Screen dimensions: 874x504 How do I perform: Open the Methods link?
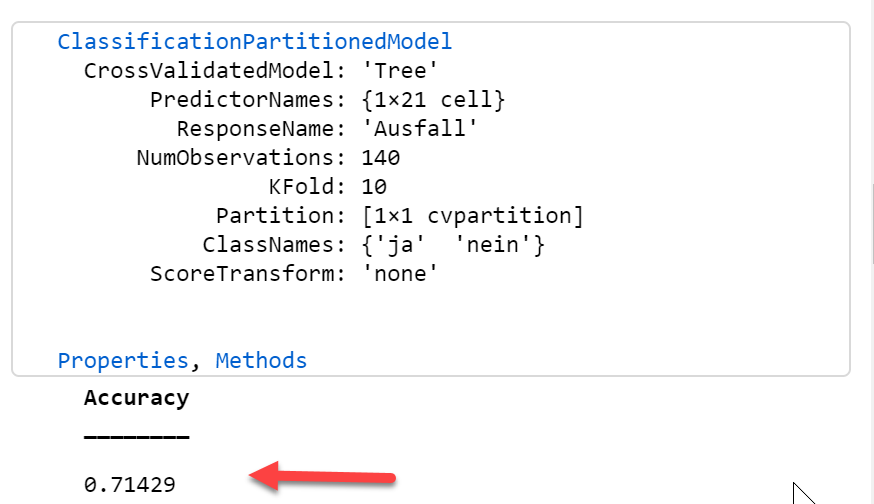point(261,361)
